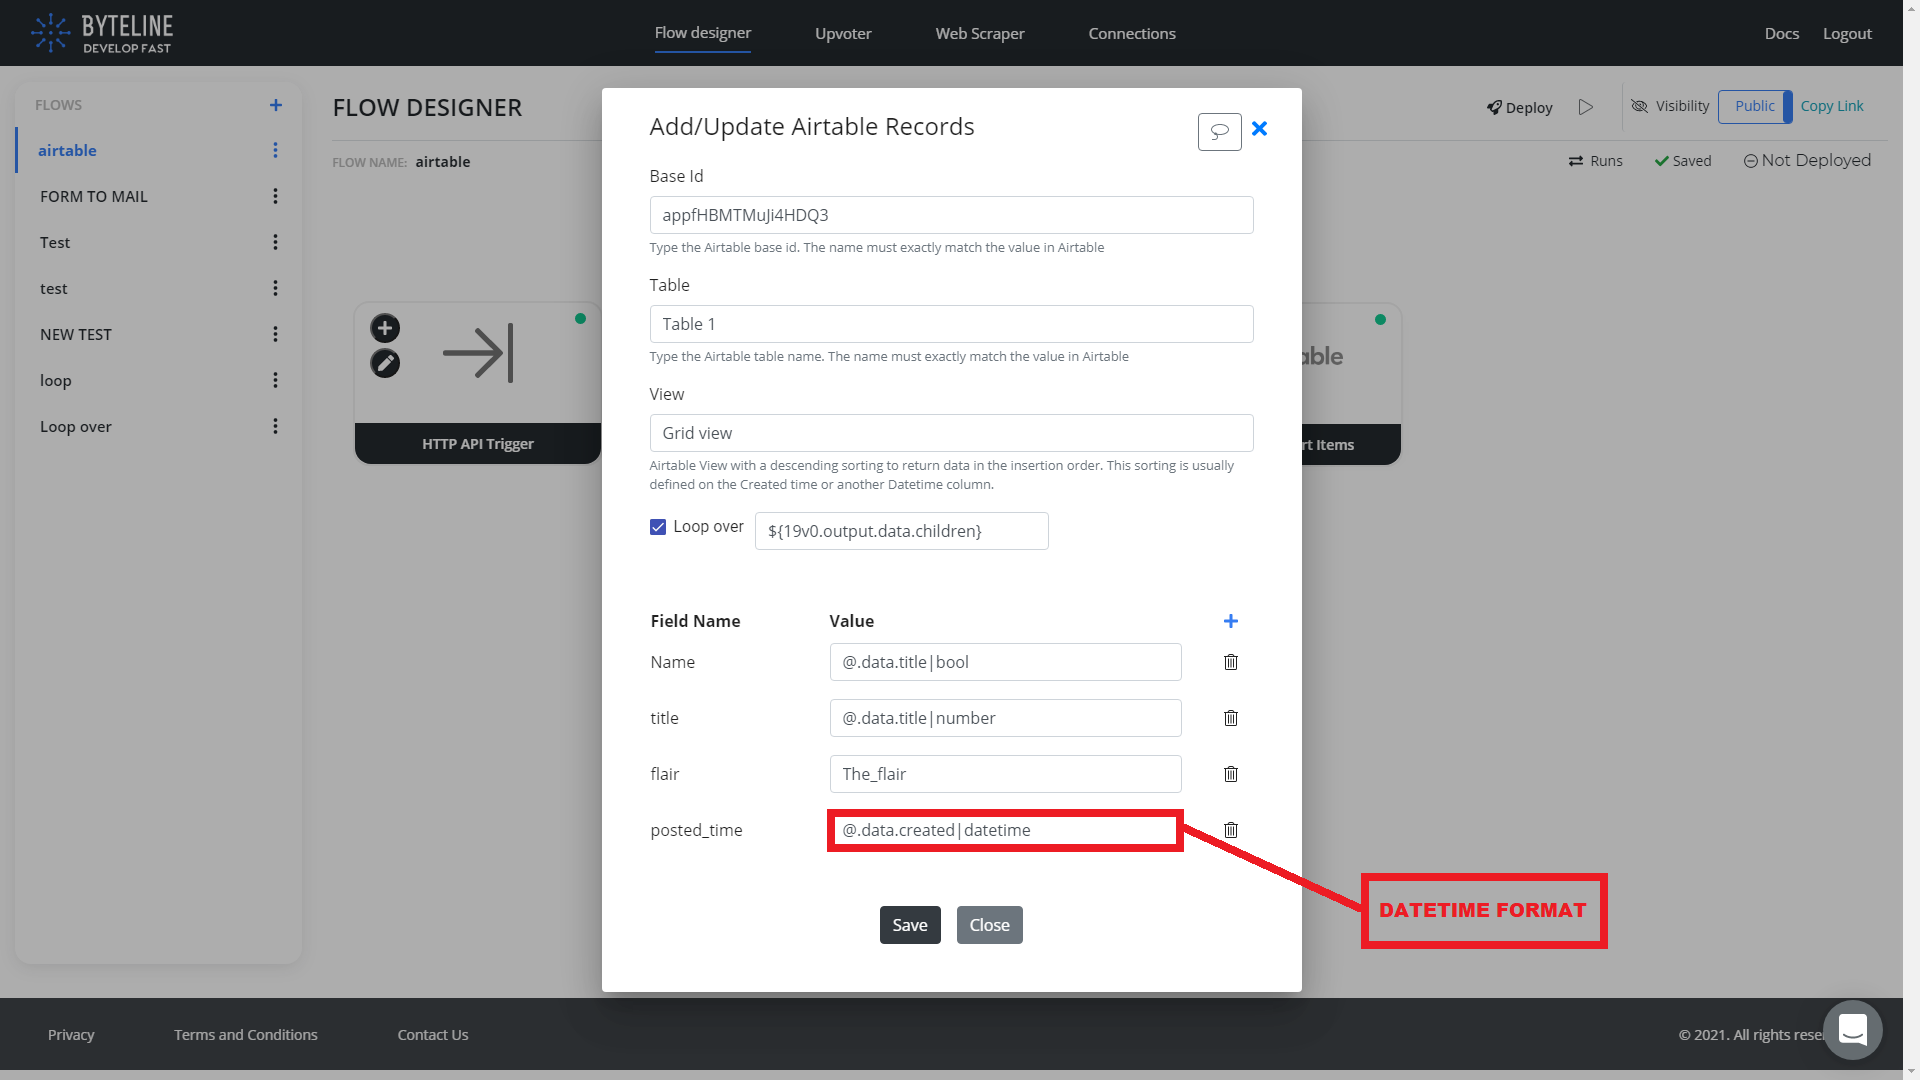Open the Web Scraper tab
1920x1080 pixels.
980,33
